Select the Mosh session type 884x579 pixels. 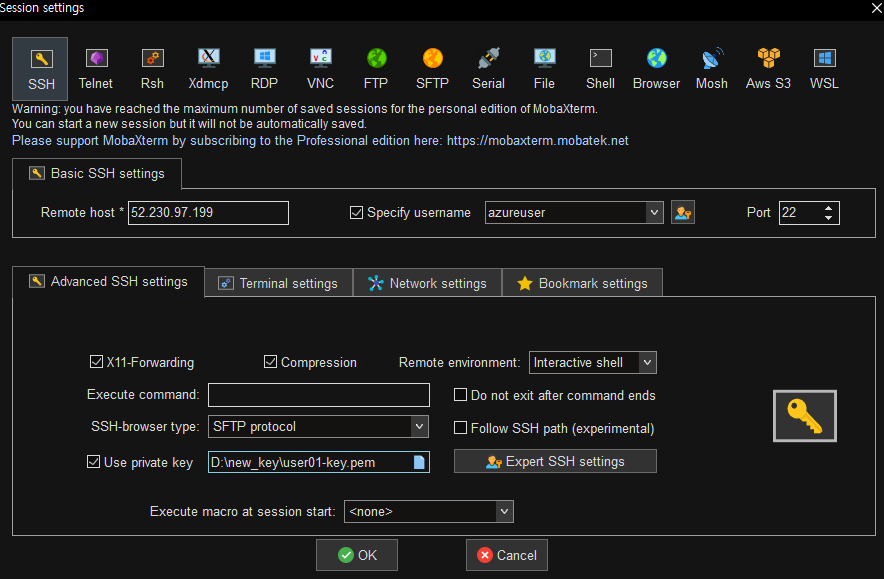point(711,69)
